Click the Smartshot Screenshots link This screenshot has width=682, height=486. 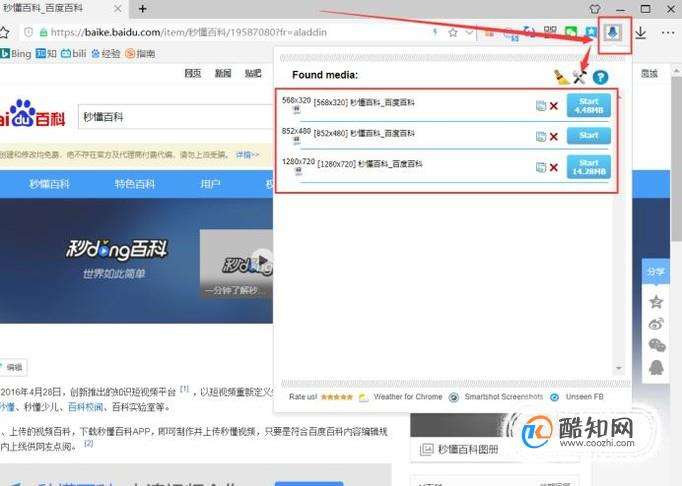(x=503, y=397)
